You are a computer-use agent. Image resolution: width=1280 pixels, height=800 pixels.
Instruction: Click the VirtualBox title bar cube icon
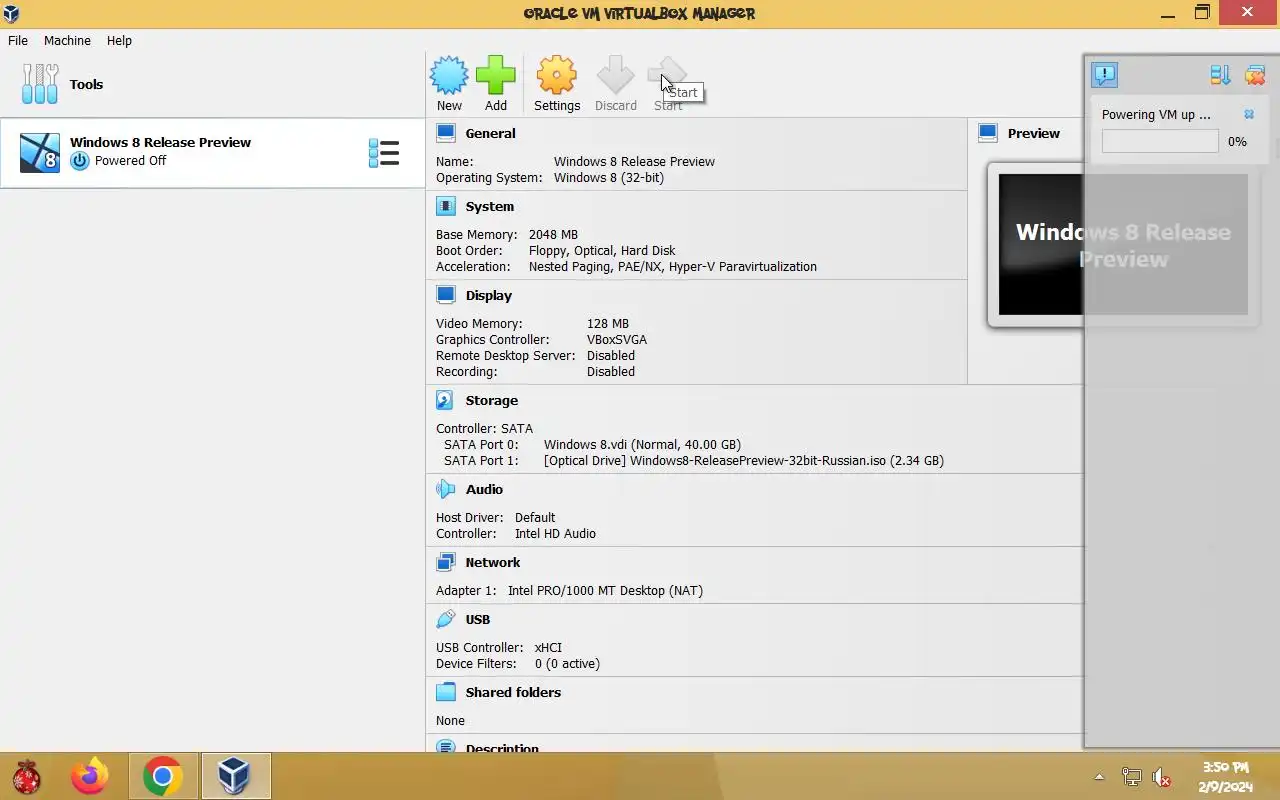(11, 13)
